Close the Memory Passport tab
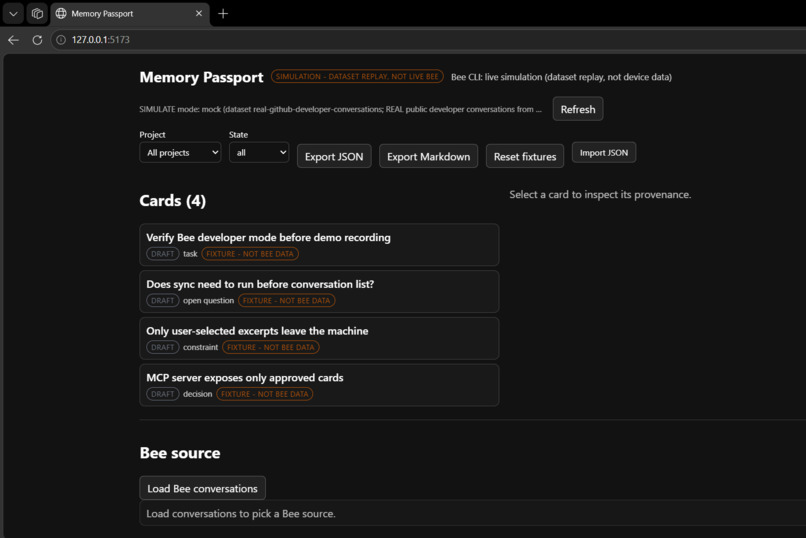The image size is (806, 538). click(x=199, y=13)
